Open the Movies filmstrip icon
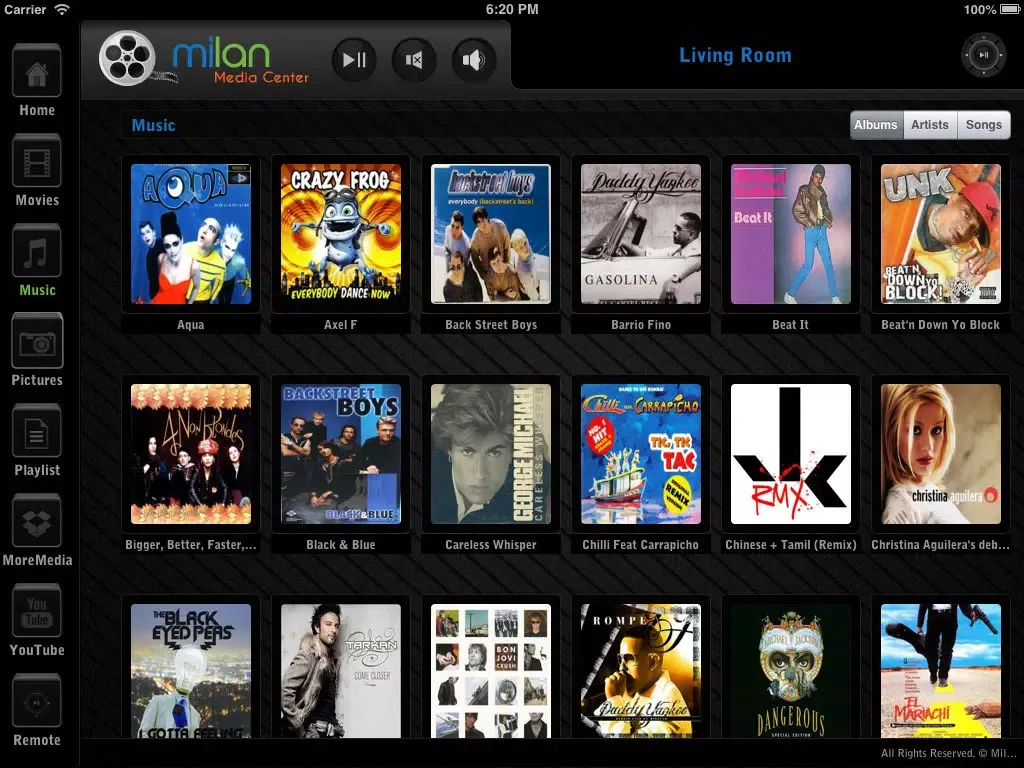Image resolution: width=1024 pixels, height=768 pixels. point(37,162)
